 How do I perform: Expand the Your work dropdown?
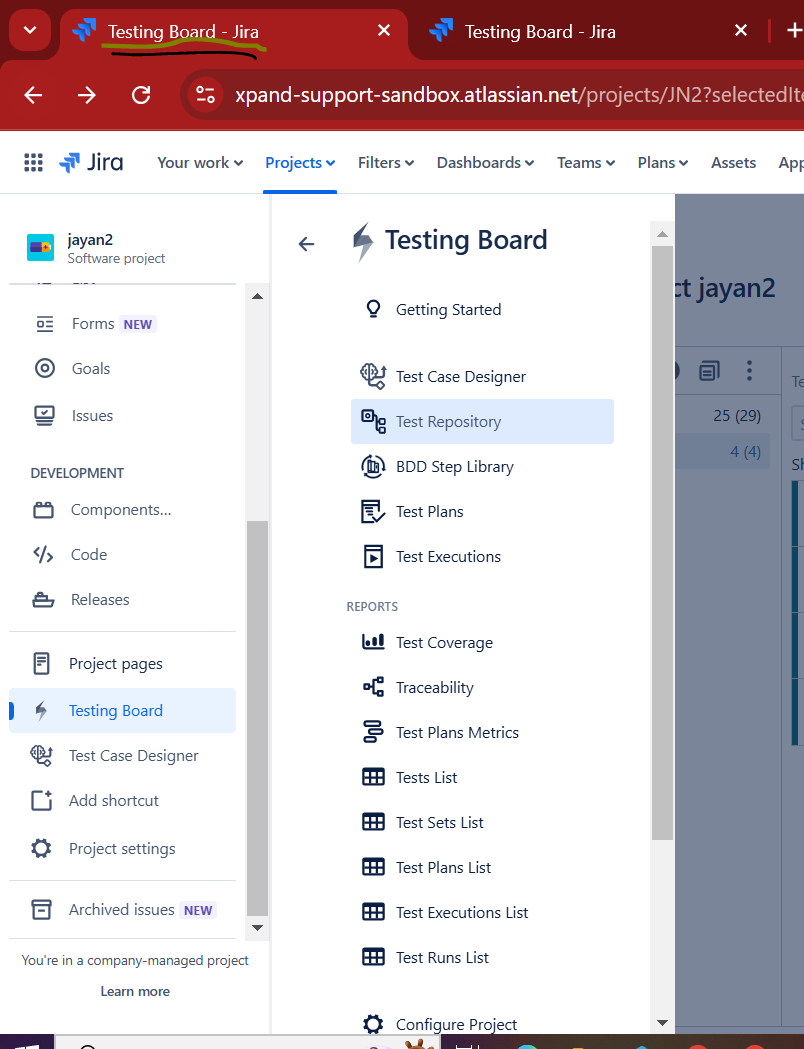coord(200,163)
